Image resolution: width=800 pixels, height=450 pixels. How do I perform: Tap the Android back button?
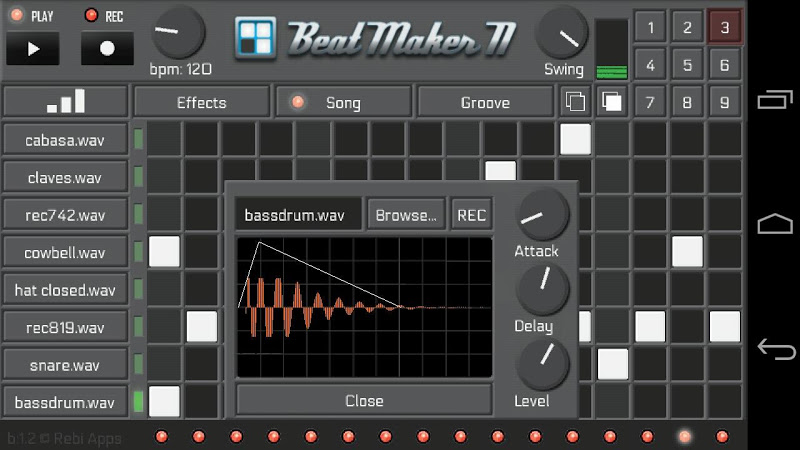point(776,349)
